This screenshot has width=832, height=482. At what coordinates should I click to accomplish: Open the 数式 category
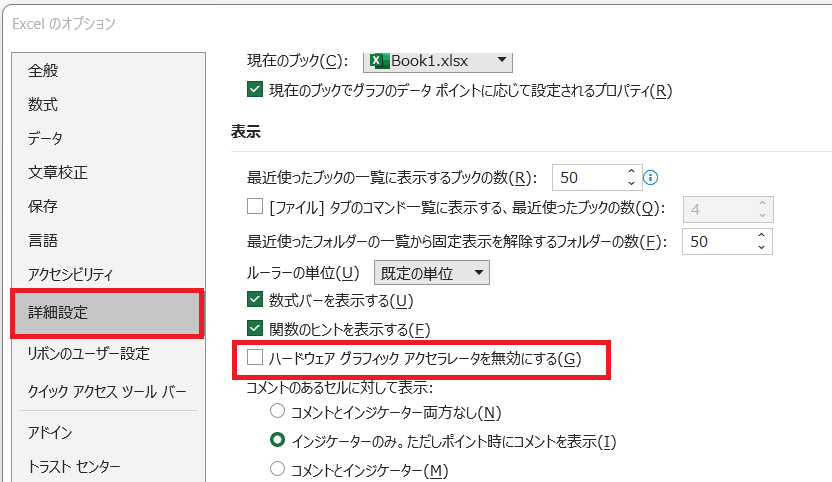(x=43, y=105)
